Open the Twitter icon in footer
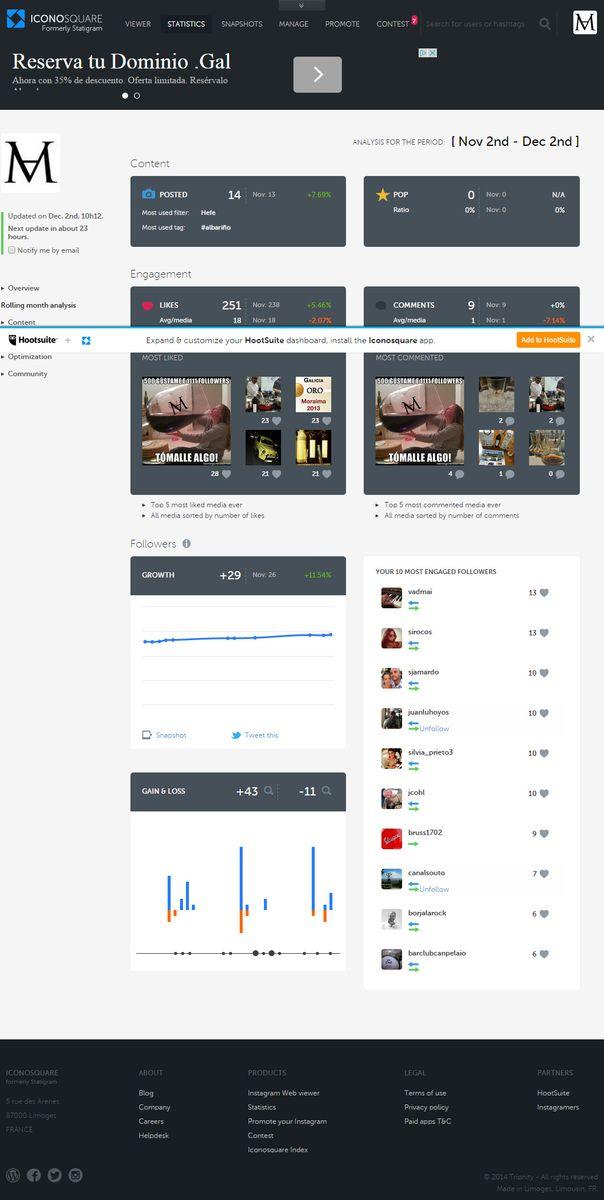The width and height of the screenshot is (604, 1200). (54, 1175)
